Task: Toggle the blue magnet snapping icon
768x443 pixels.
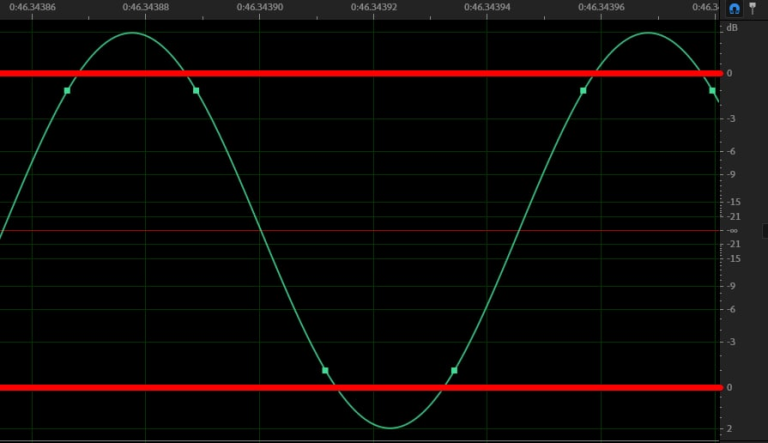Action: point(734,8)
